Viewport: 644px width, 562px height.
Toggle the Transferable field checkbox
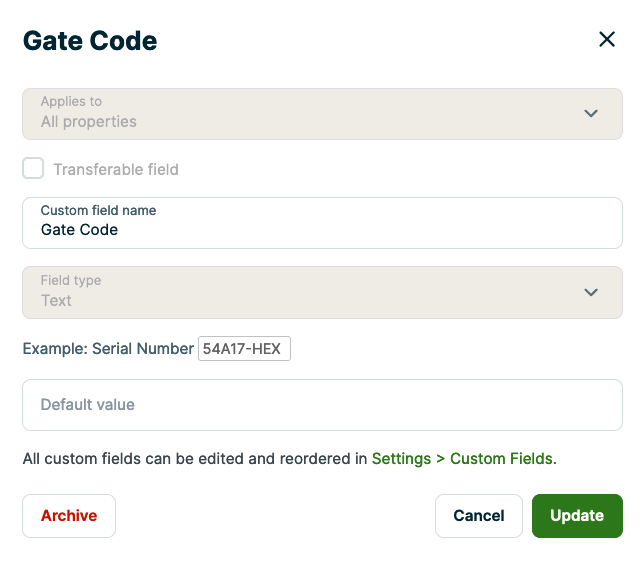34,169
